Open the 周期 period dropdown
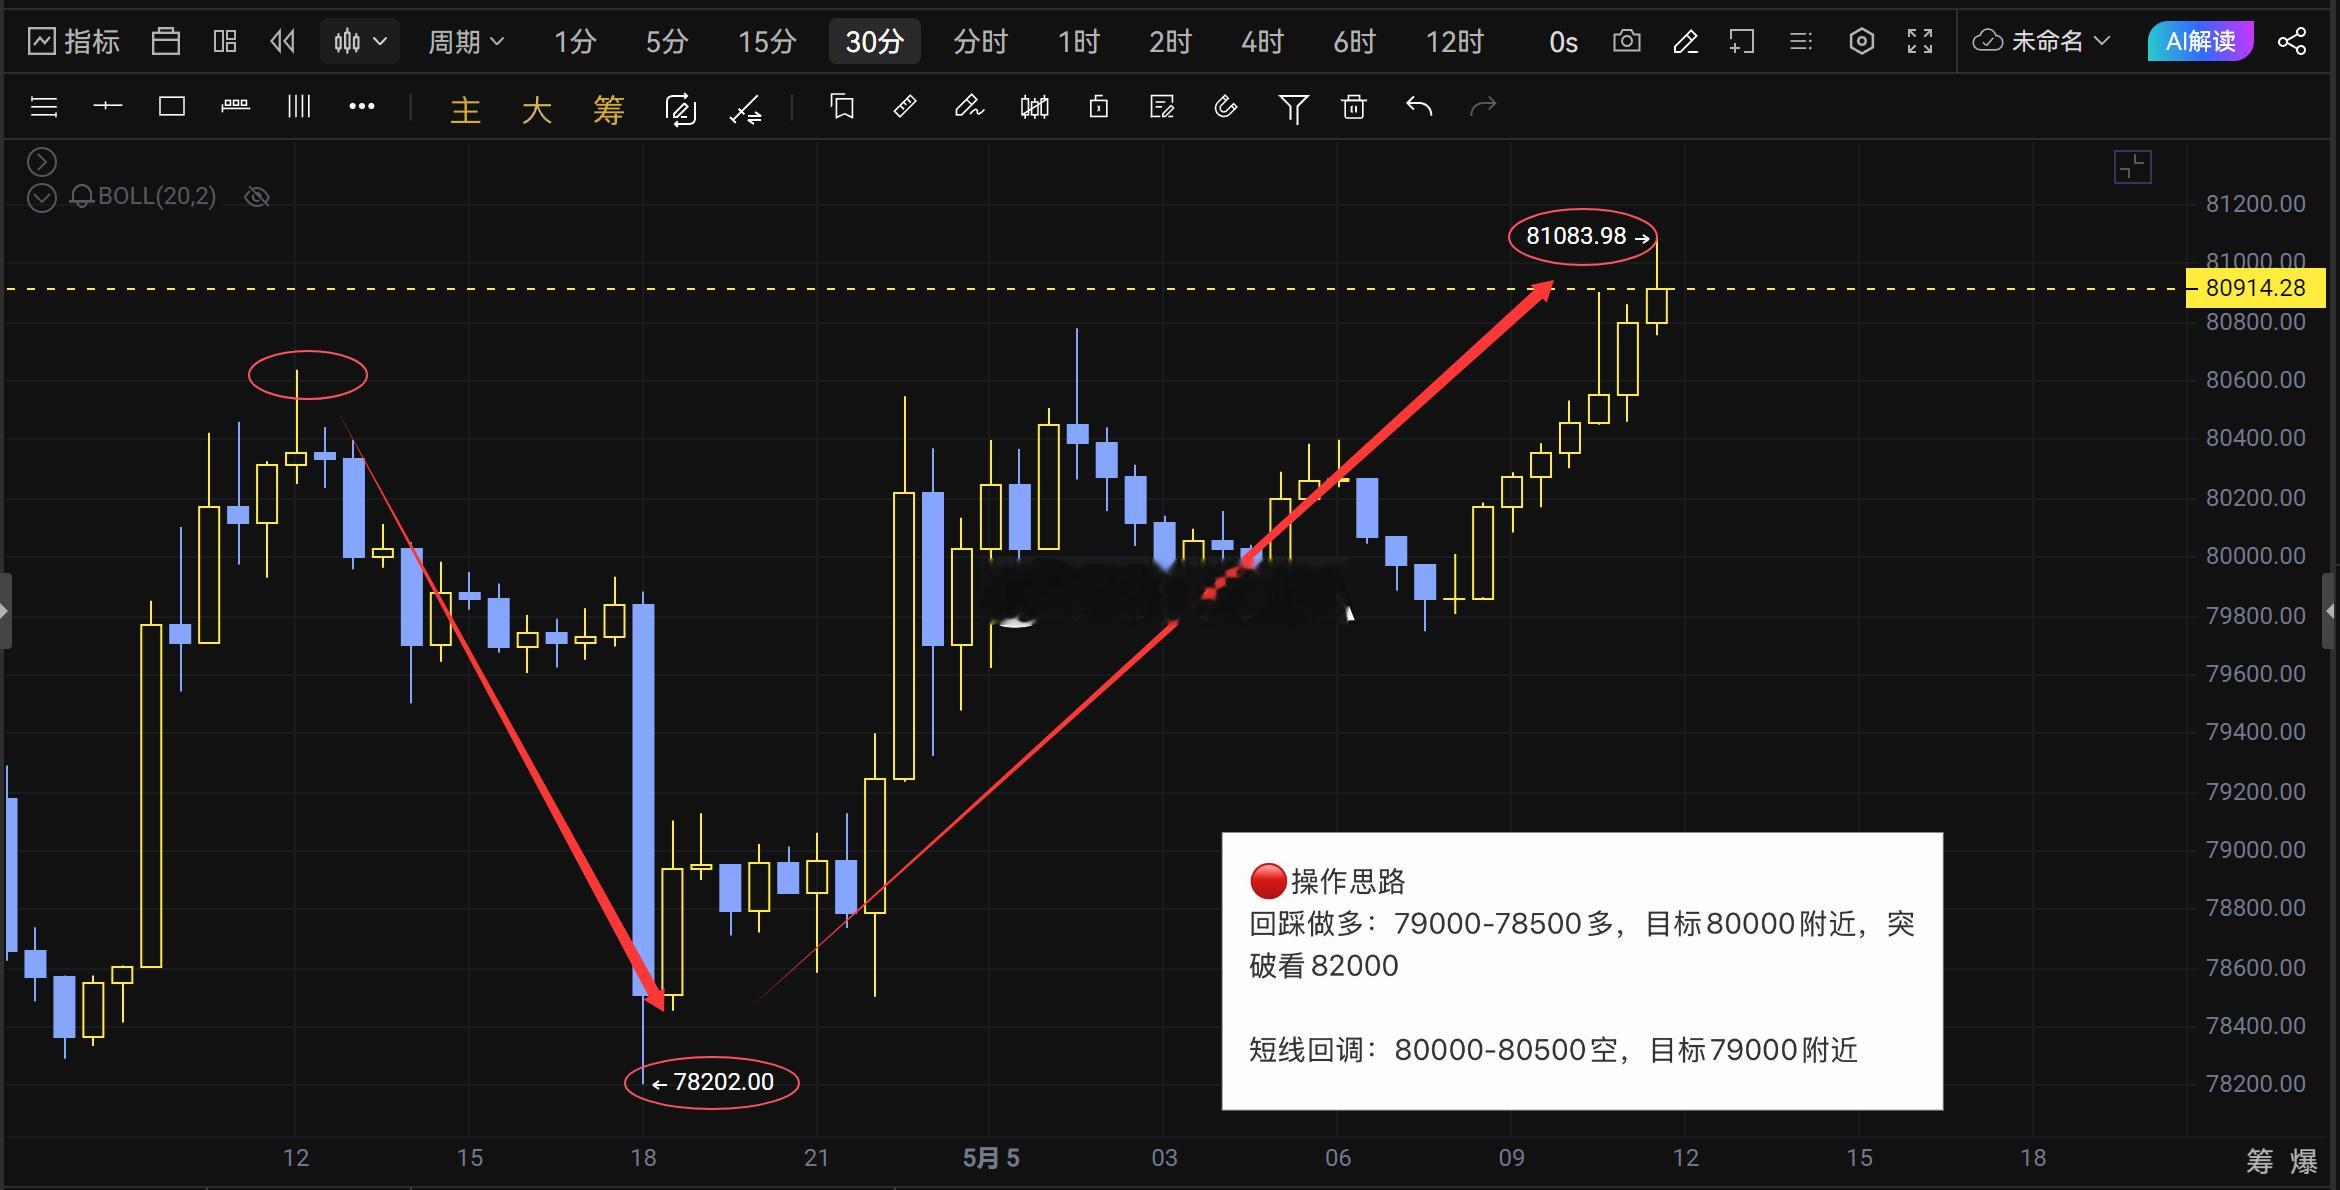This screenshot has height=1190, width=2340. click(466, 41)
